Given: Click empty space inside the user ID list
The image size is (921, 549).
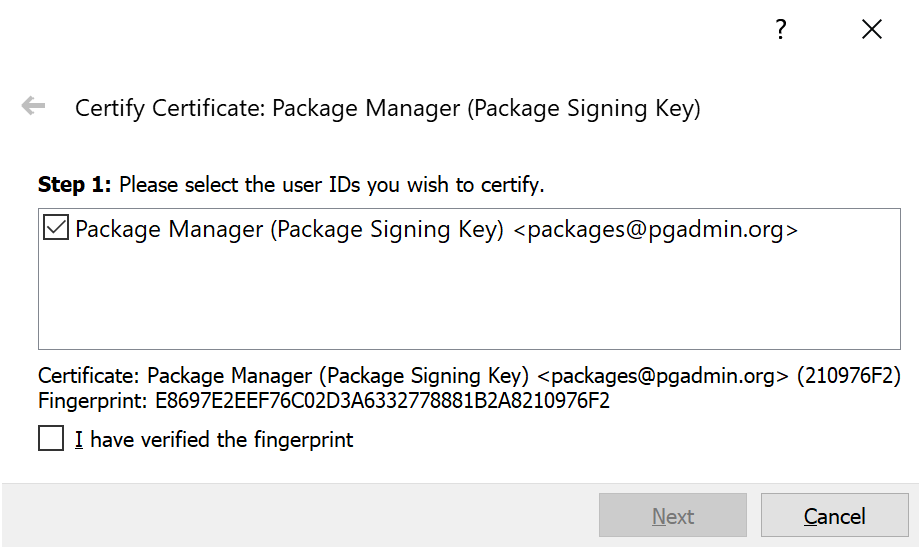Looking at the screenshot, I should pyautogui.click(x=468, y=300).
